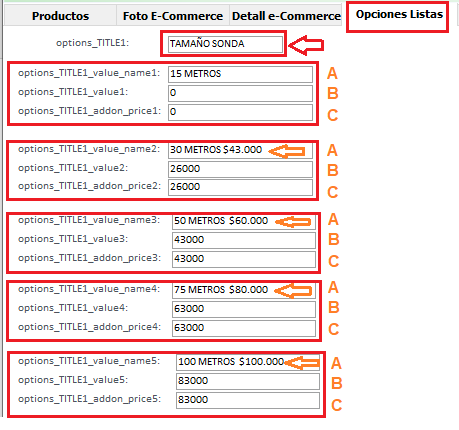The width and height of the screenshot is (459, 430).
Task: Click the options_TITLE1_addon_price1 field
Action: point(240,112)
